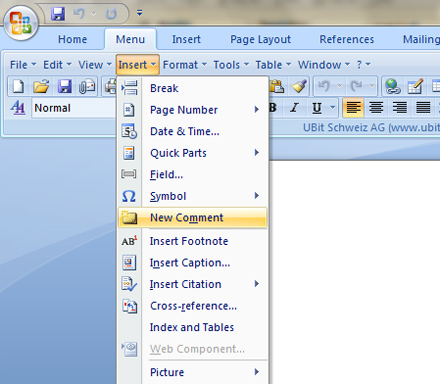
Task: Click the Normal style box
Action: coord(74,108)
